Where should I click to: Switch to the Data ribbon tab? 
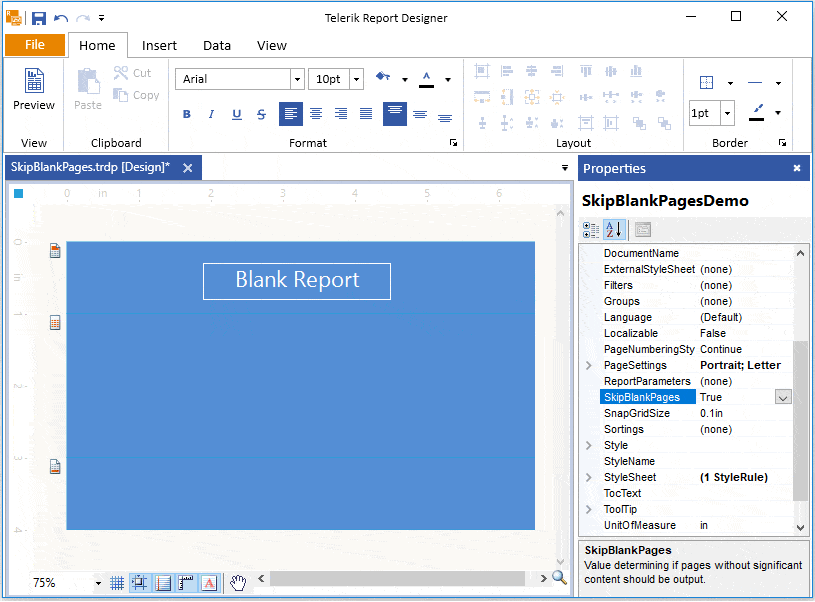point(217,46)
